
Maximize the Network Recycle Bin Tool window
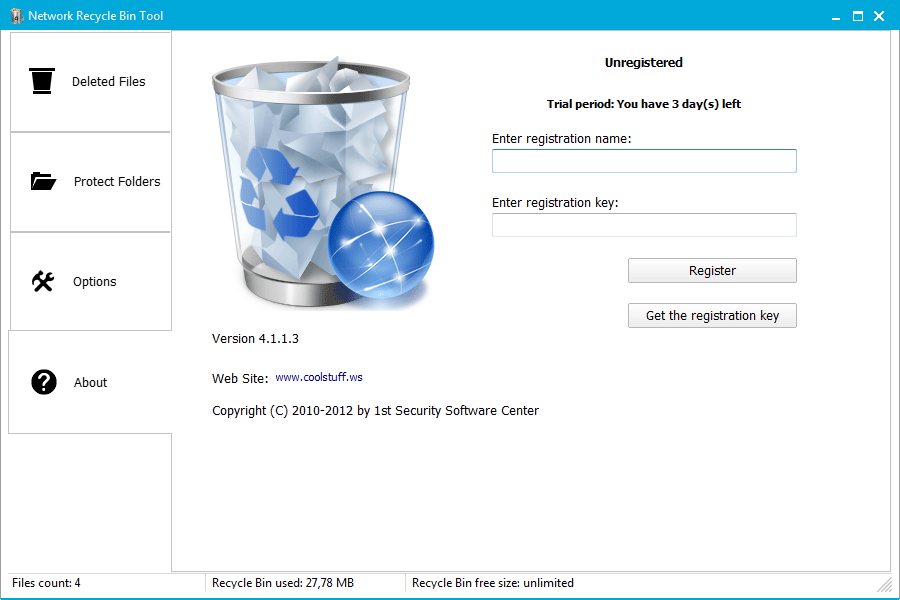(858, 16)
